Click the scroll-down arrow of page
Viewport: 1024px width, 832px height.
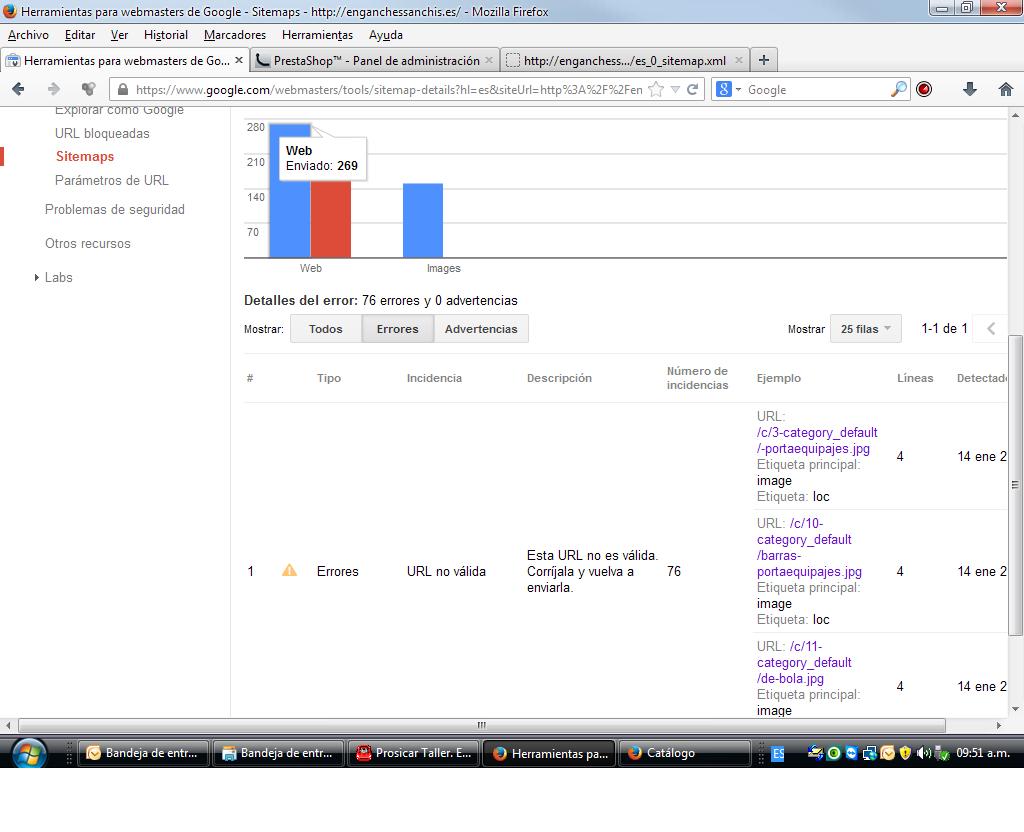[x=1015, y=709]
